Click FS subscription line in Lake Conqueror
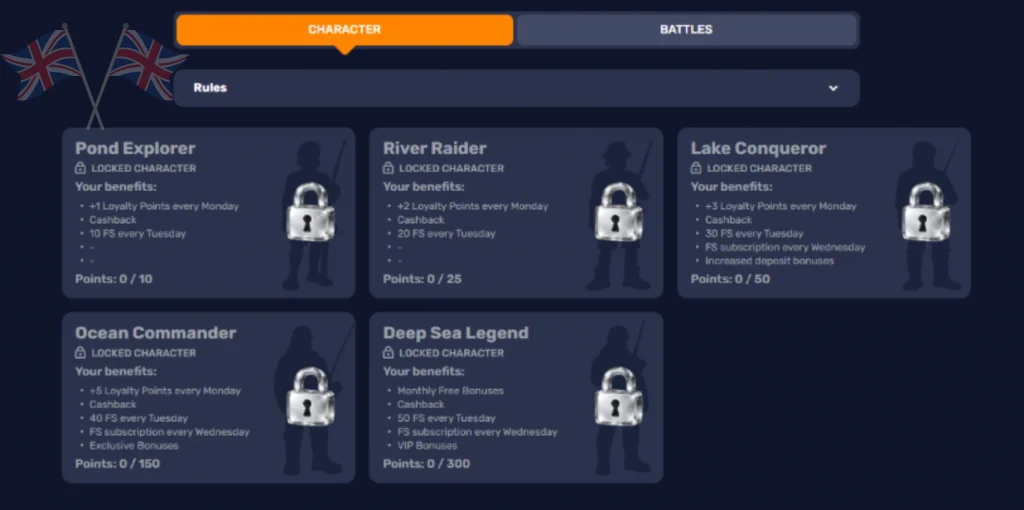 (785, 247)
